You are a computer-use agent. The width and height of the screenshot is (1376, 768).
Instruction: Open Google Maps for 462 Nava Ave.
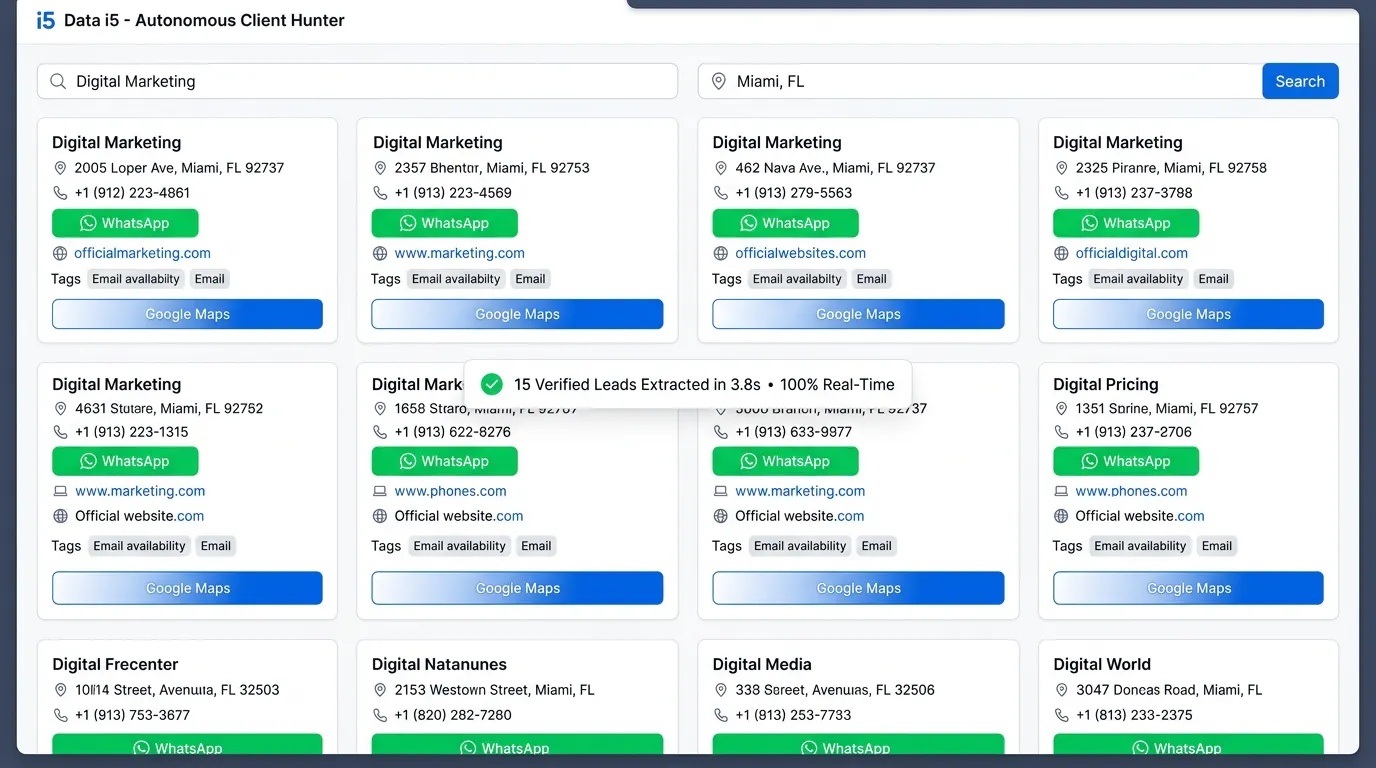coord(858,314)
